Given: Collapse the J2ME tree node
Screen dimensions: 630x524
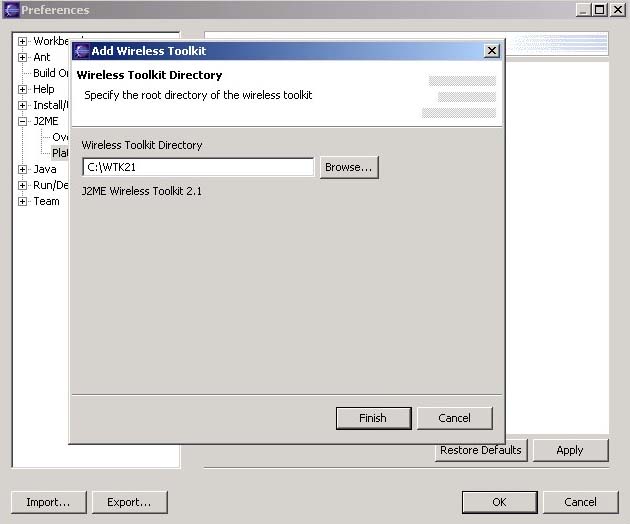Looking at the screenshot, I should [22, 121].
